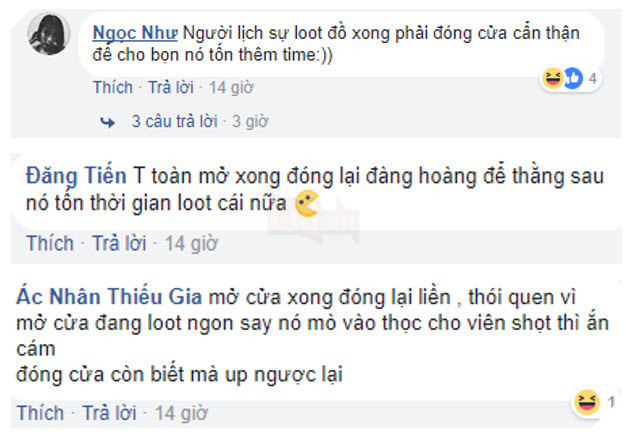The image size is (626, 434).
Task: Open the 14 giờ timestamp on Đăng Tiến's comment
Action: [x=191, y=244]
